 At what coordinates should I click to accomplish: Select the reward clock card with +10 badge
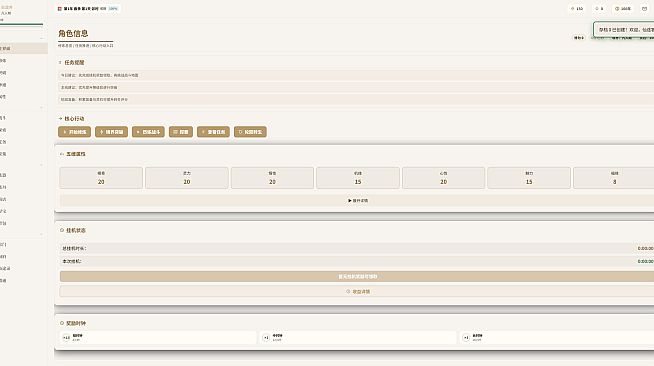click(158, 337)
